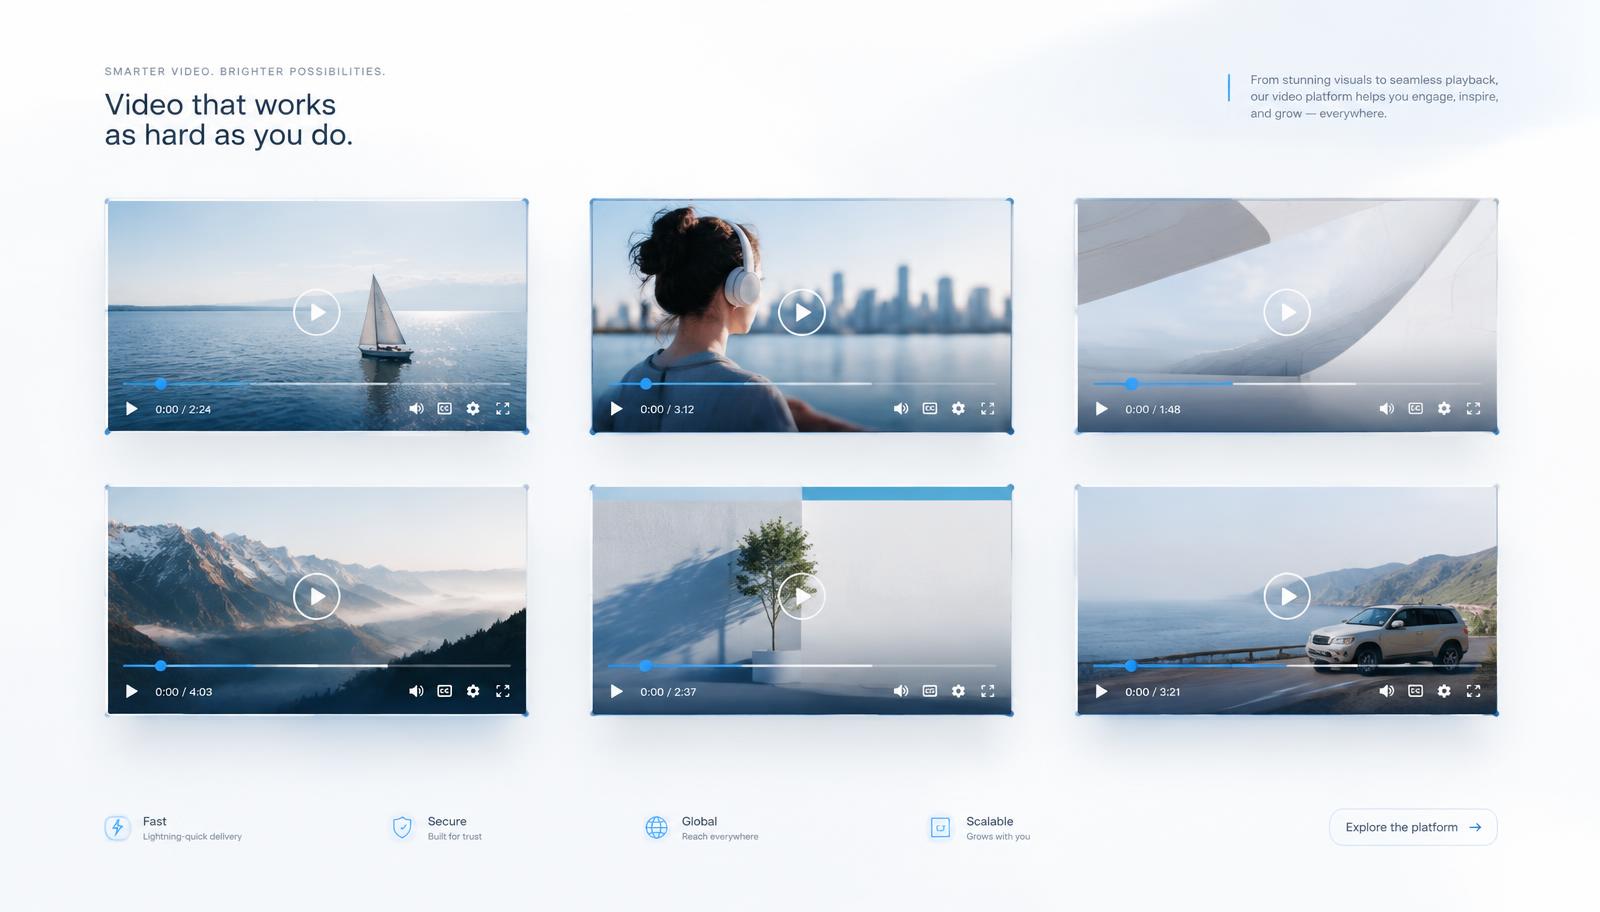Click the '0:00 / 3:21' time display
This screenshot has height=912, width=1600.
pos(1153,692)
